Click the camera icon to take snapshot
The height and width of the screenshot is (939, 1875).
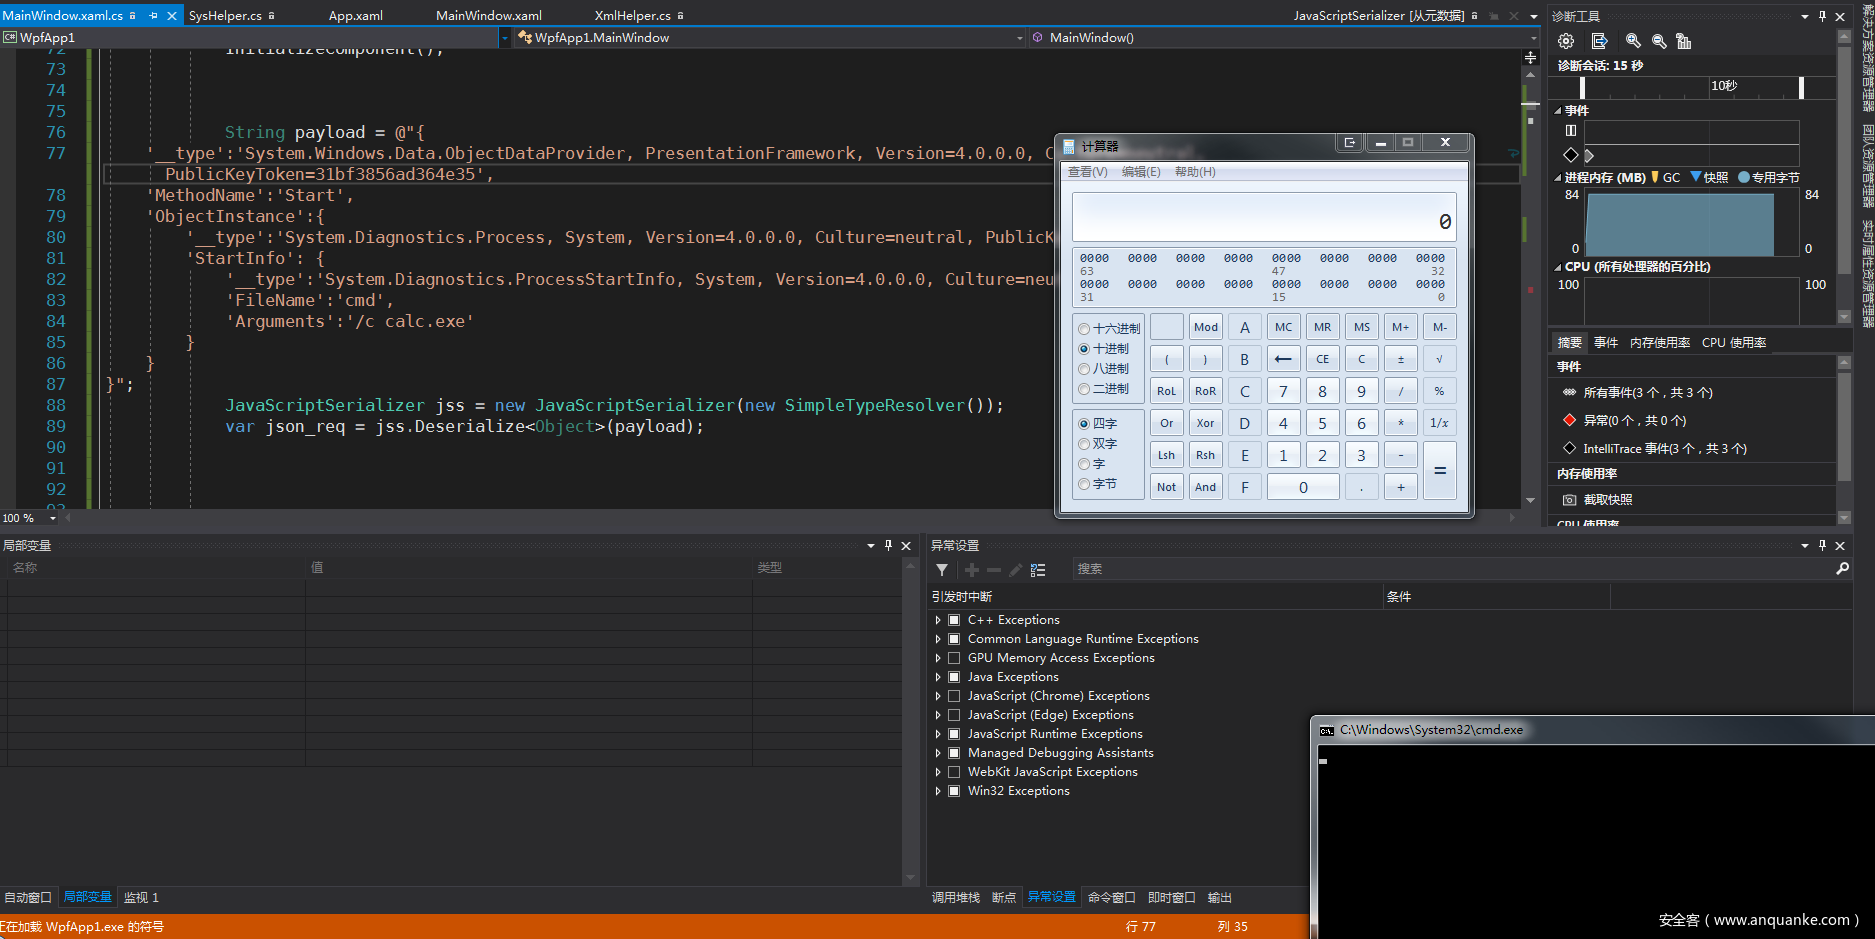pos(1569,500)
